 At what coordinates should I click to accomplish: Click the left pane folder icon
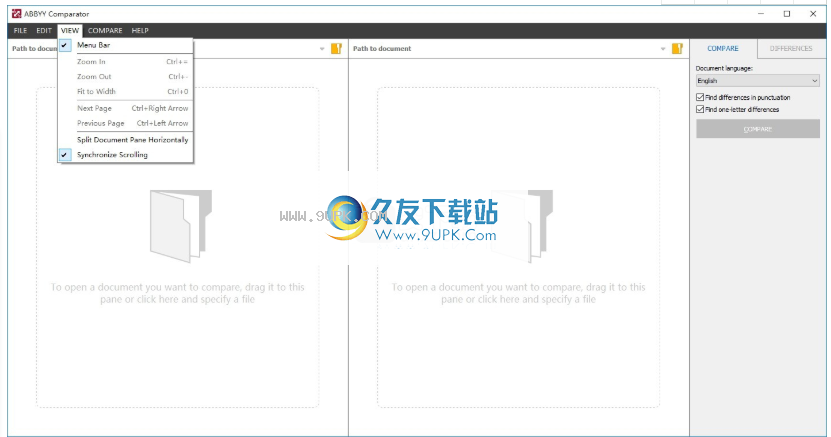(180, 226)
